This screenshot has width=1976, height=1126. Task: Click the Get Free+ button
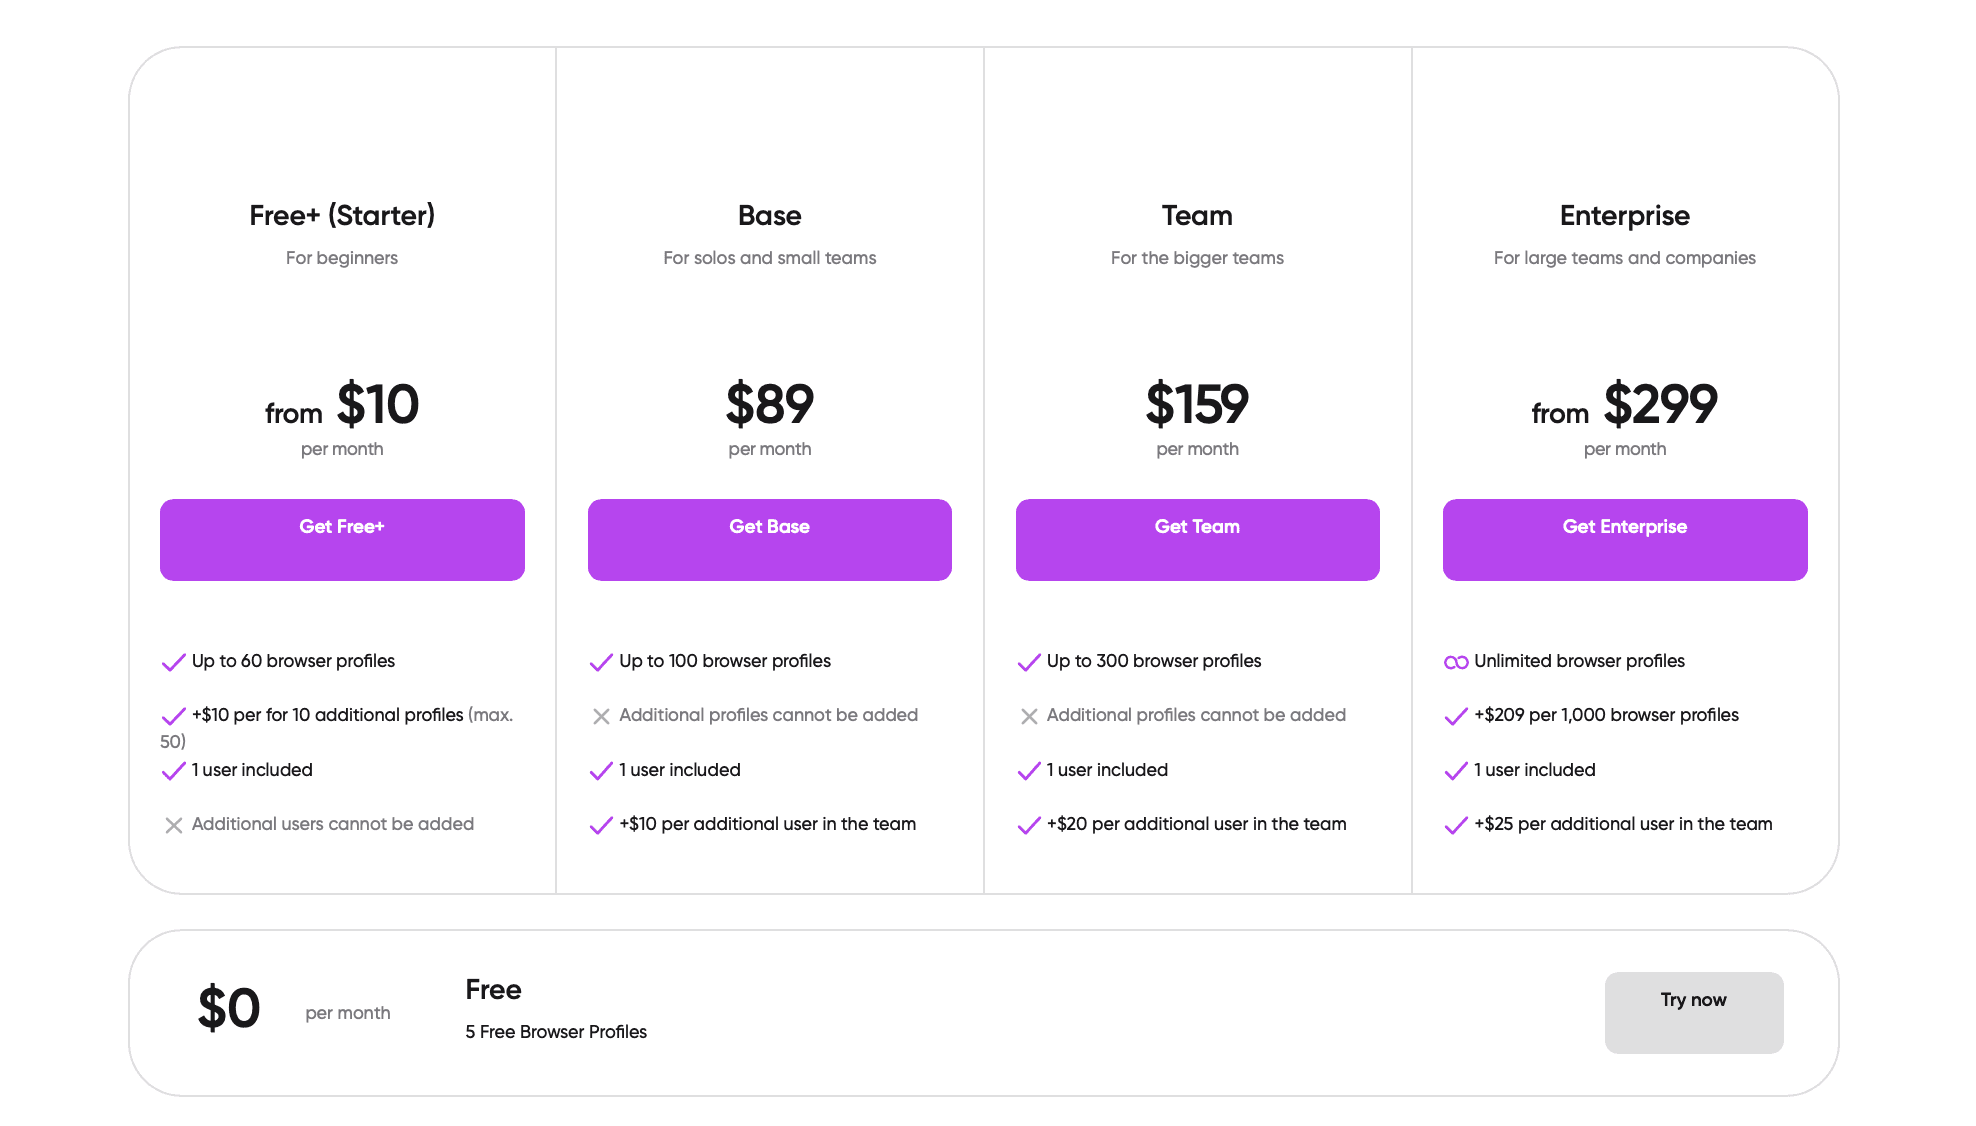tap(342, 539)
